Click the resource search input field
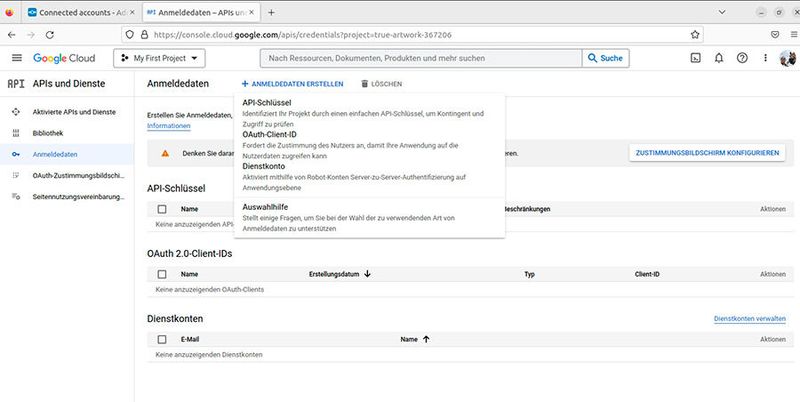 421,58
